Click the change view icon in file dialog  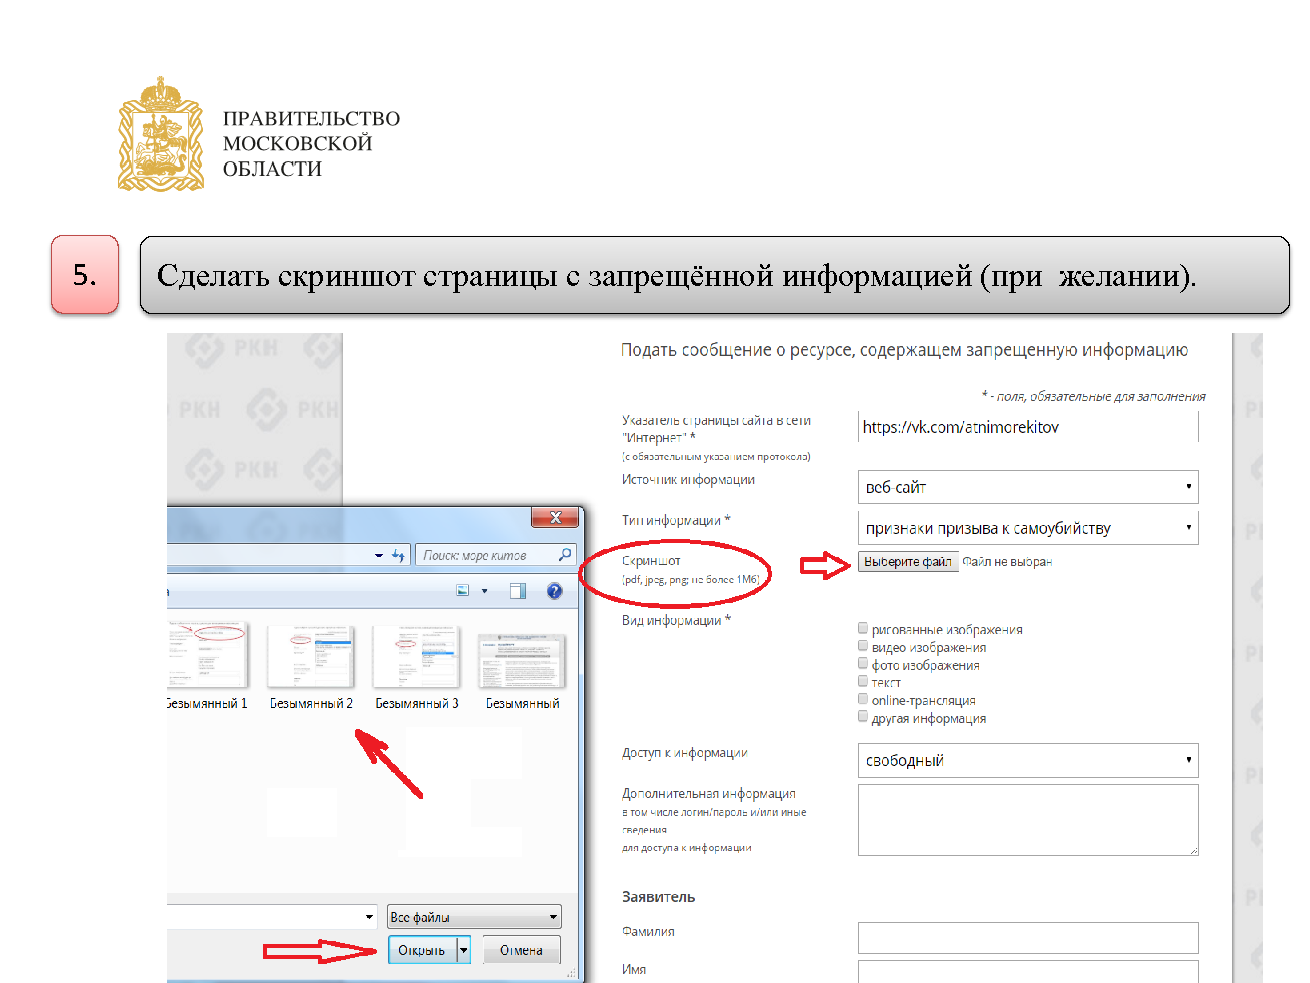pos(463,591)
